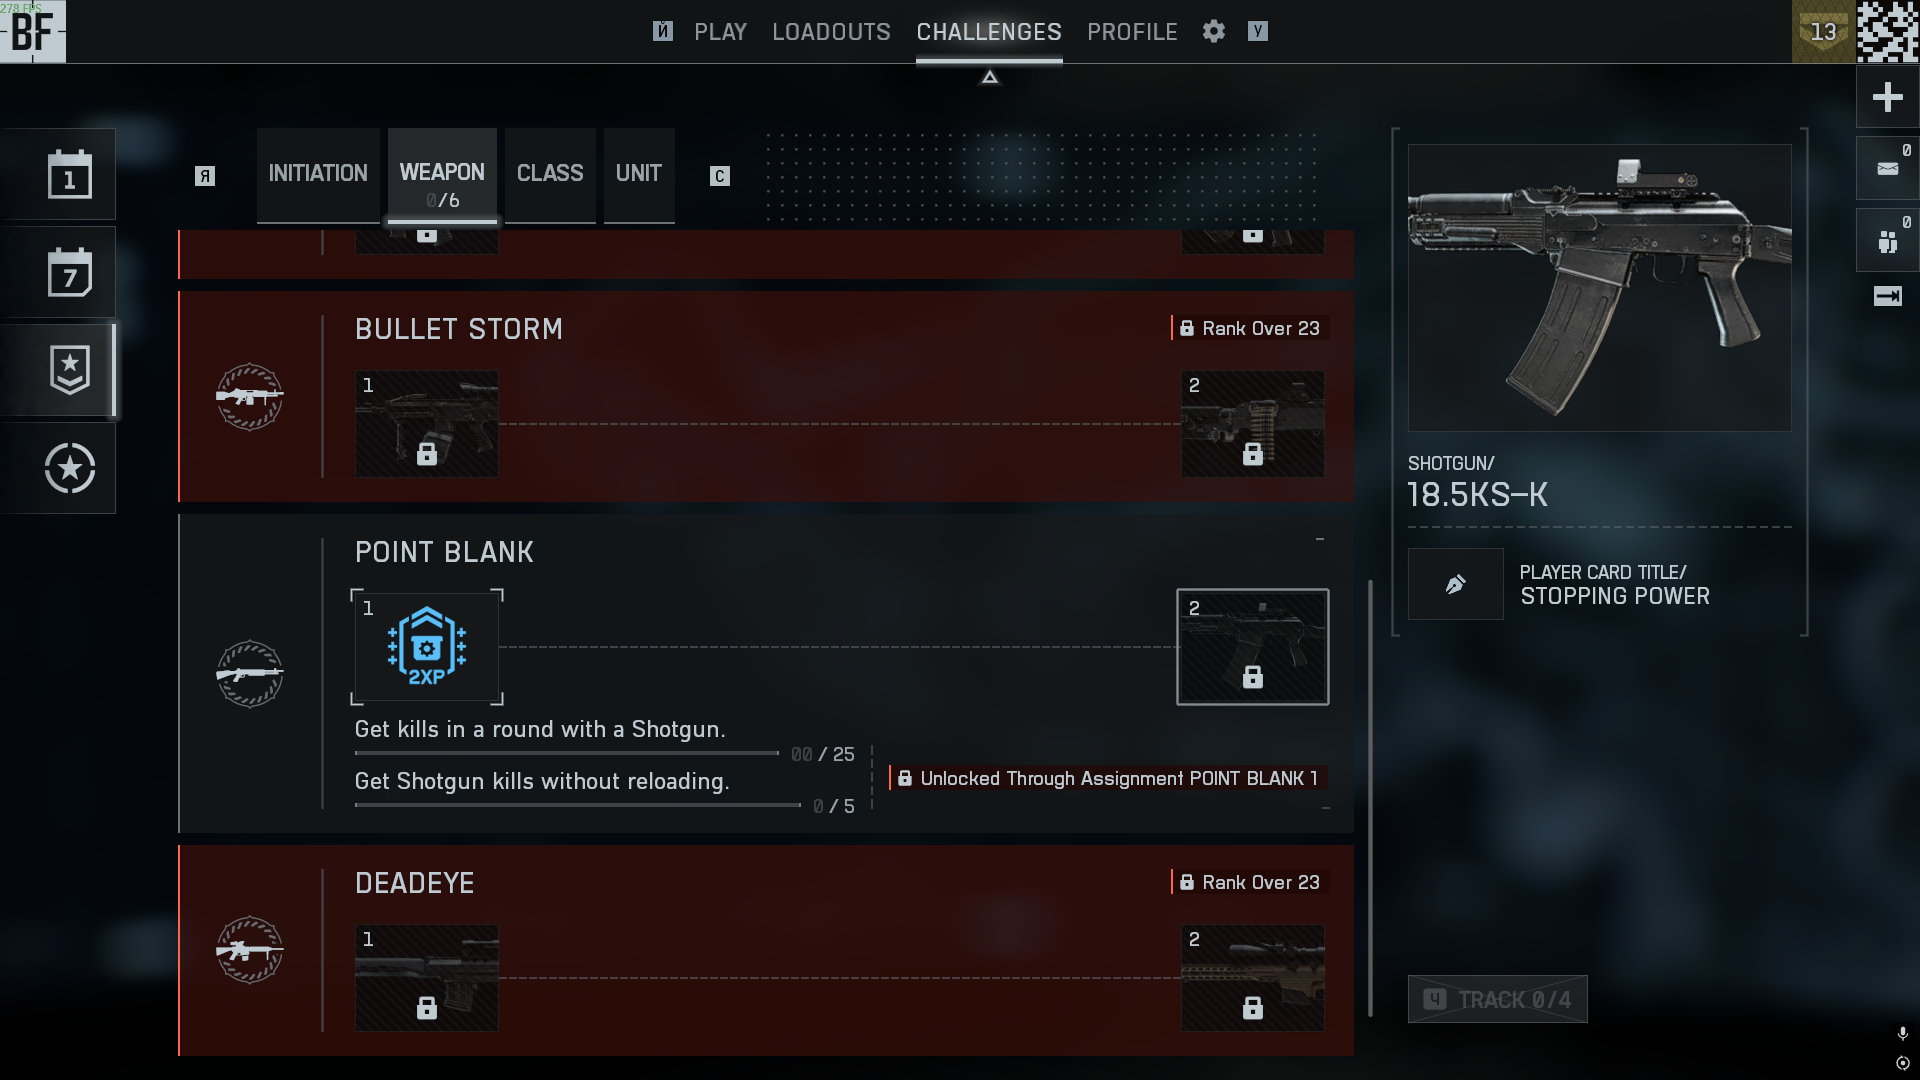Select the CLASS challenges tab
The image size is (1920, 1080).
point(550,174)
